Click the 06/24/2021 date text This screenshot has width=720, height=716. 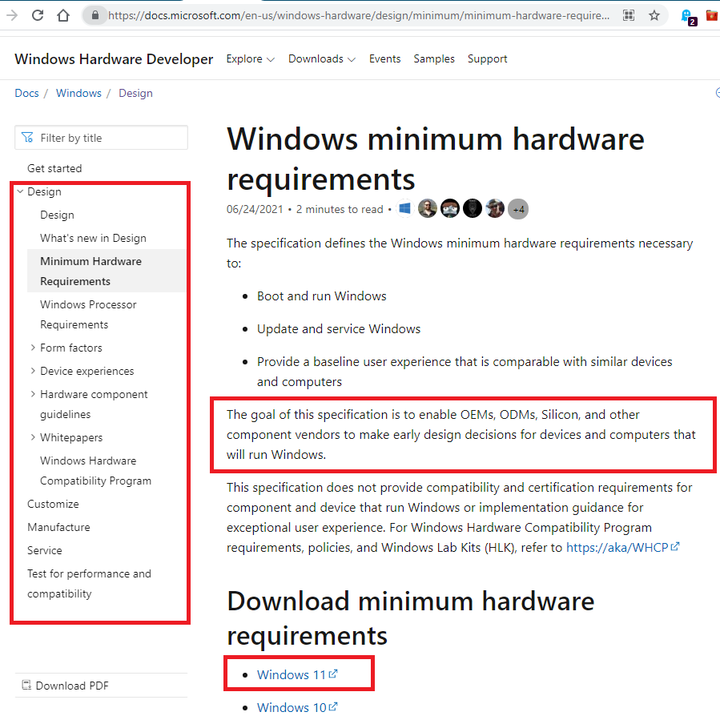coord(254,209)
